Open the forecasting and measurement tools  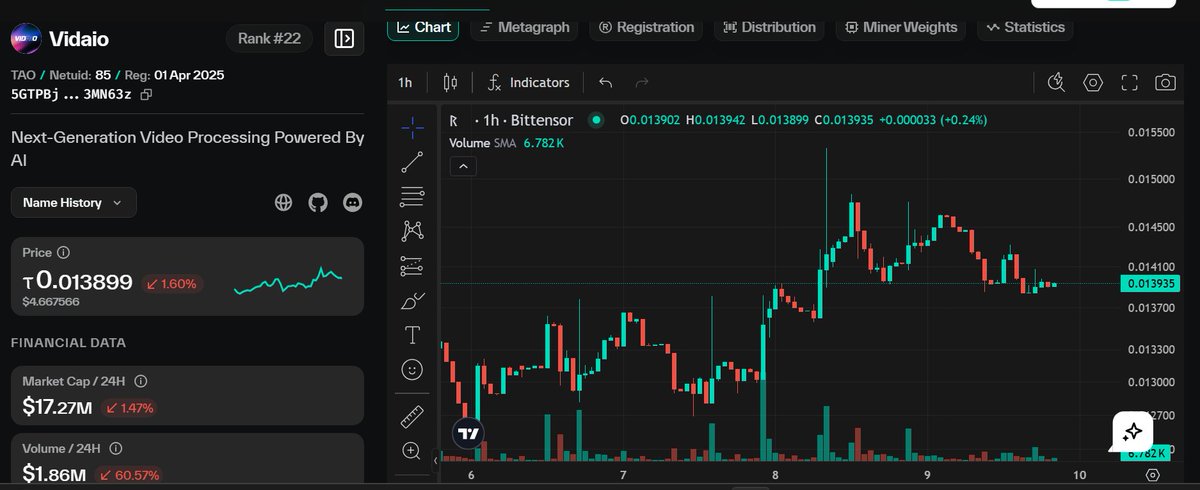(412, 266)
